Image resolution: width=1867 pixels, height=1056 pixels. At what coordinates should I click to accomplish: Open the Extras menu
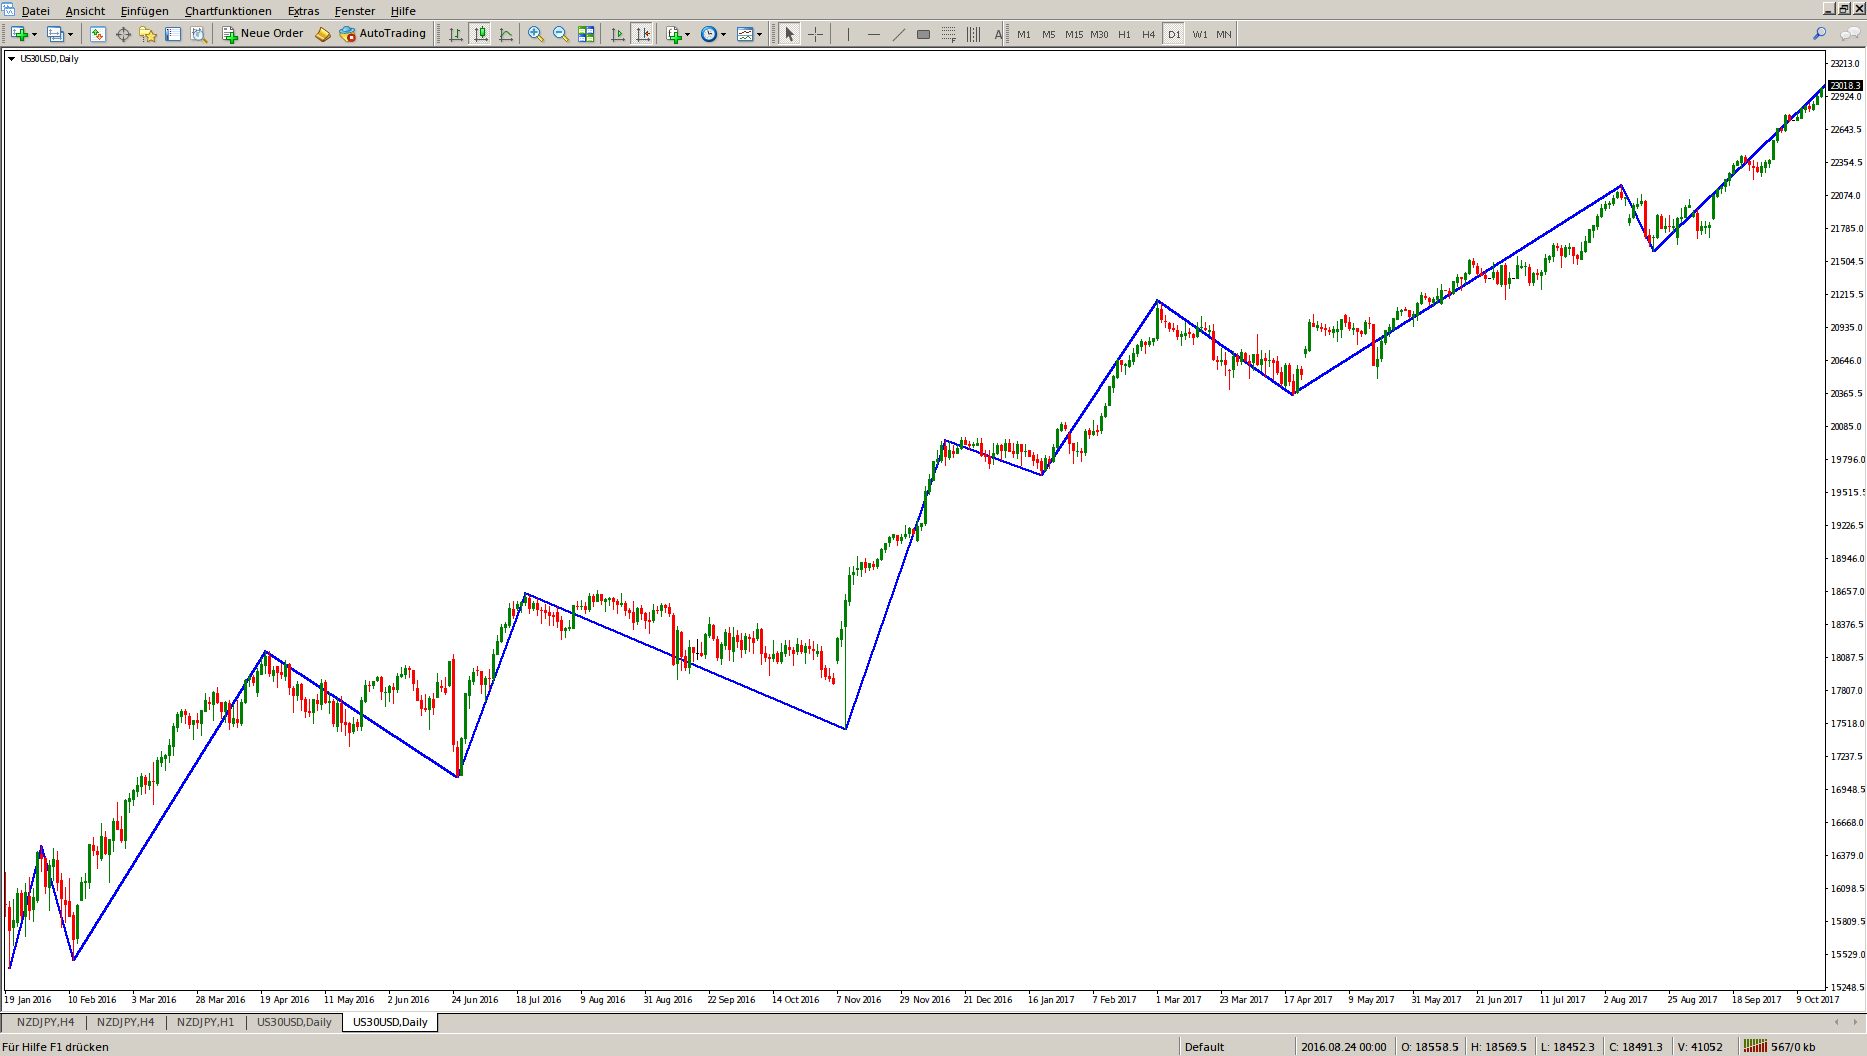click(x=303, y=11)
